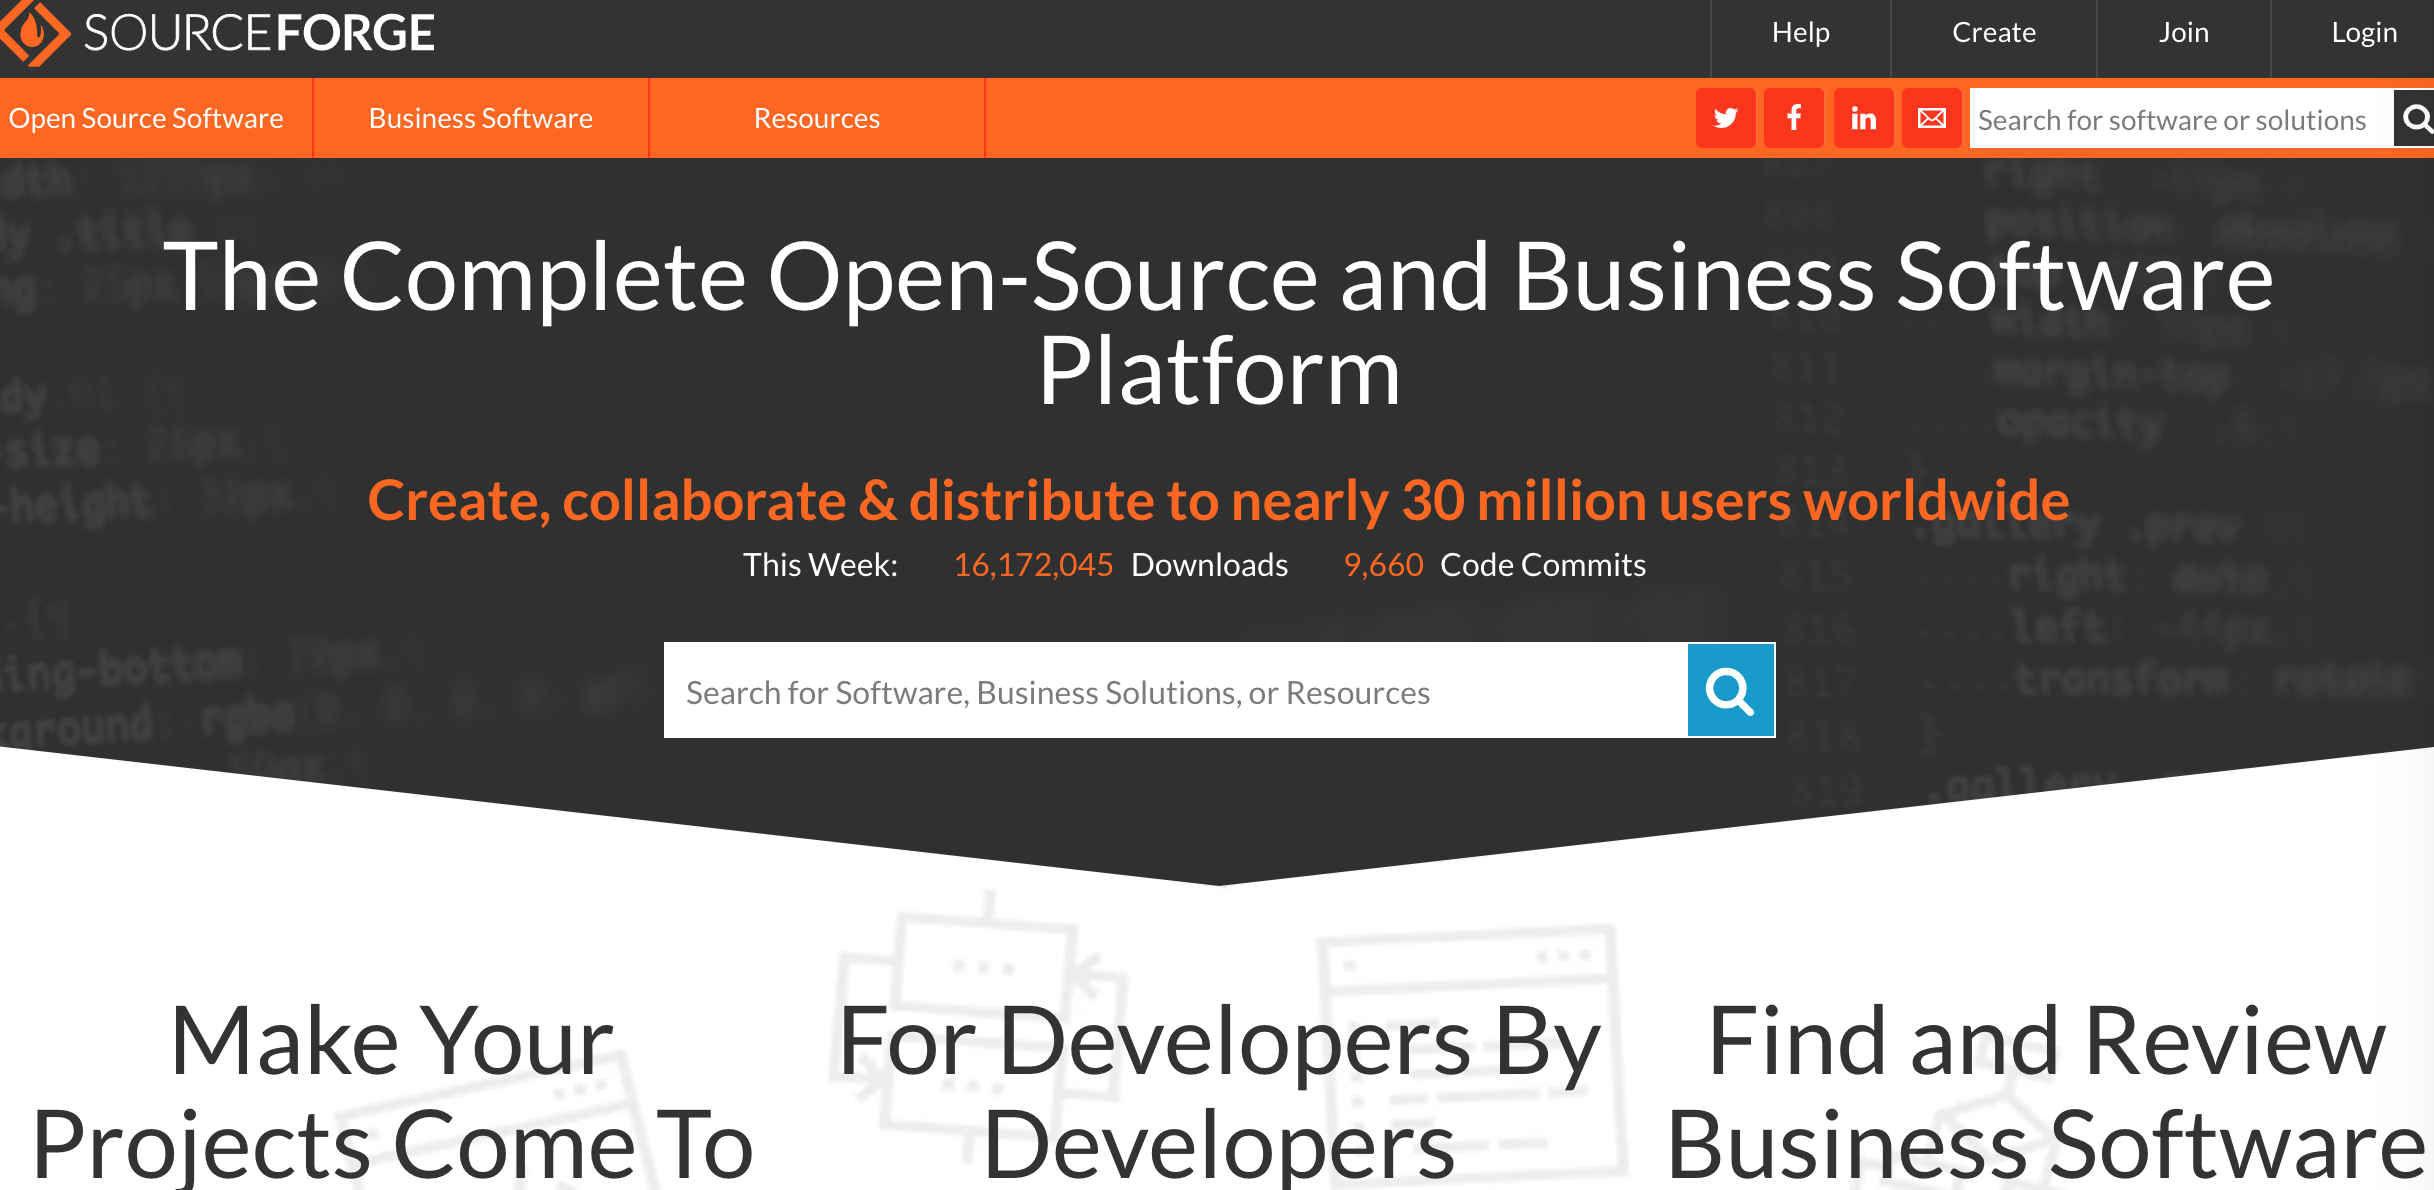The width and height of the screenshot is (2434, 1190).
Task: Open the LinkedIn icon link
Action: 1863,118
